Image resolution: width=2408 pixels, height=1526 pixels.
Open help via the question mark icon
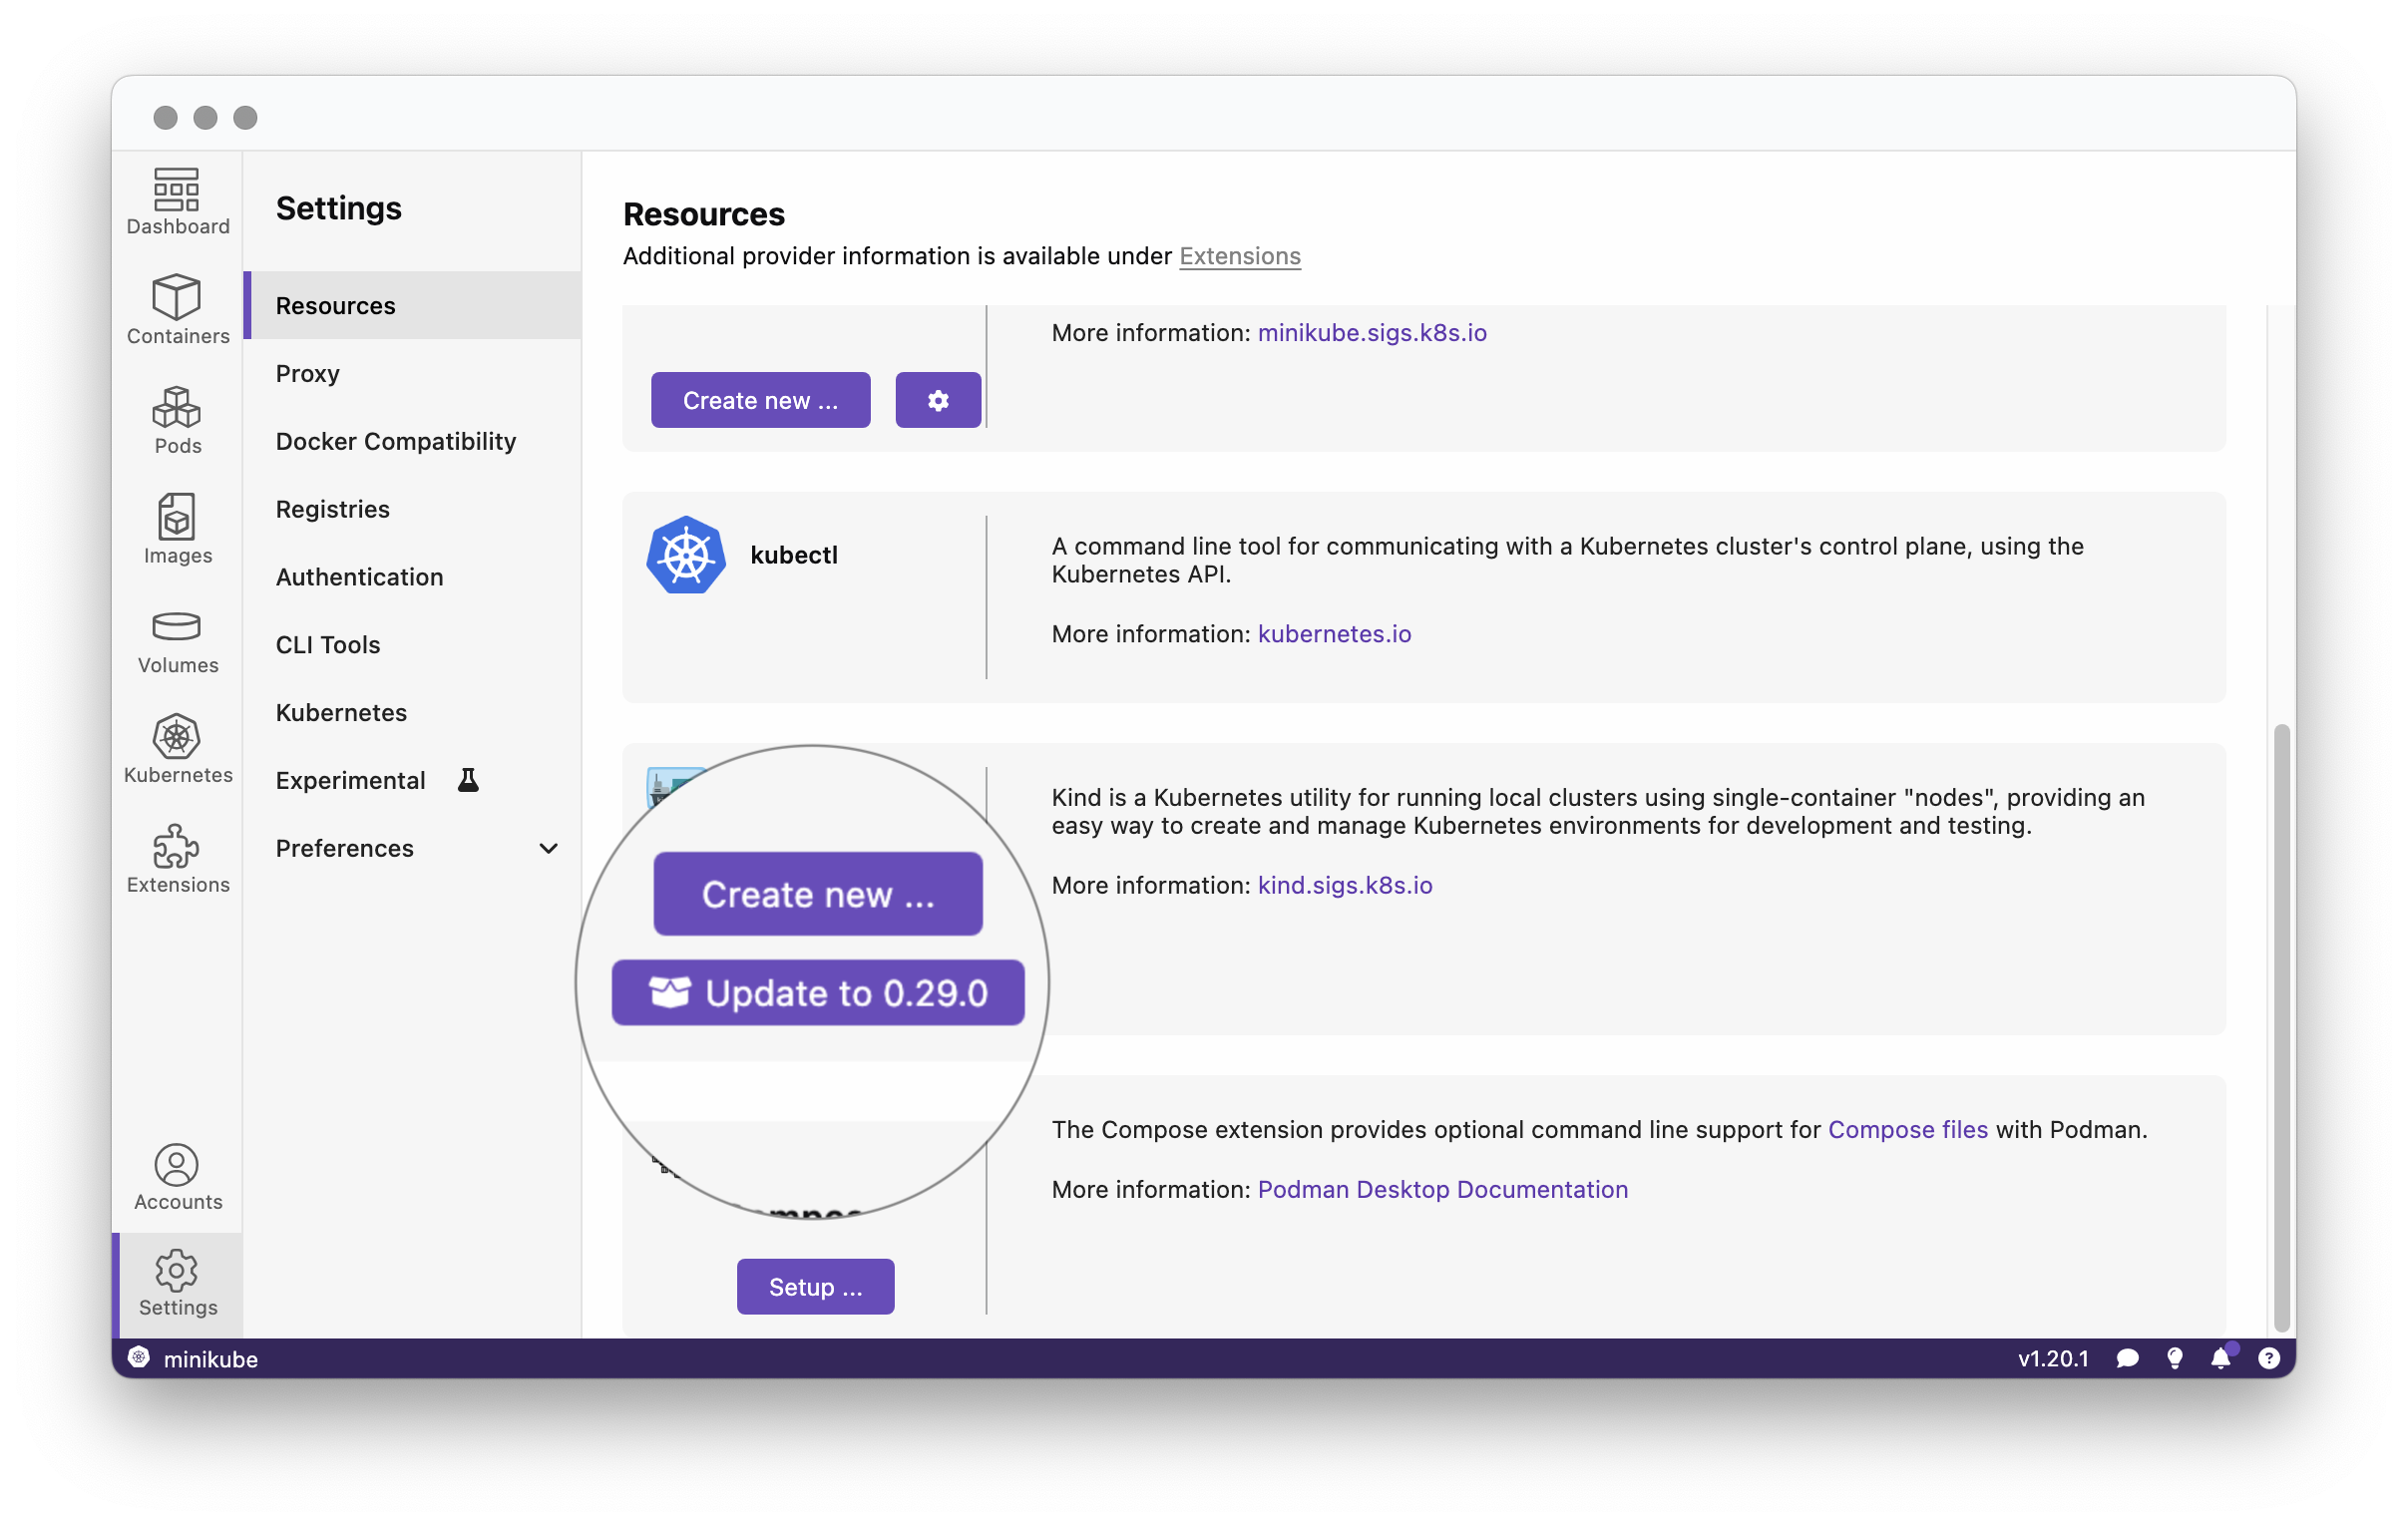[x=2268, y=1359]
